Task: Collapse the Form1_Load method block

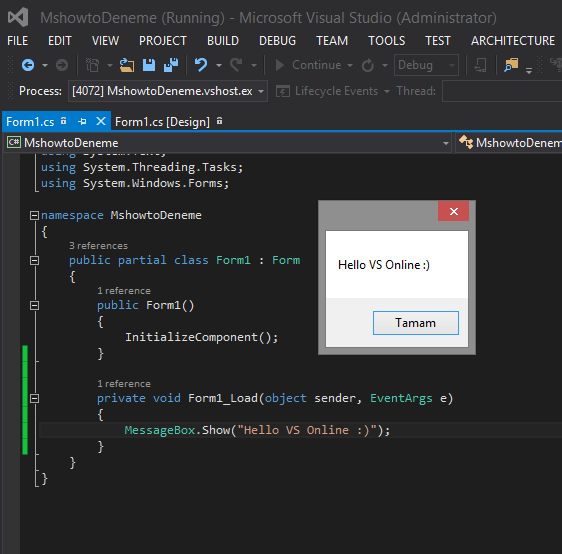Action: (x=34, y=398)
